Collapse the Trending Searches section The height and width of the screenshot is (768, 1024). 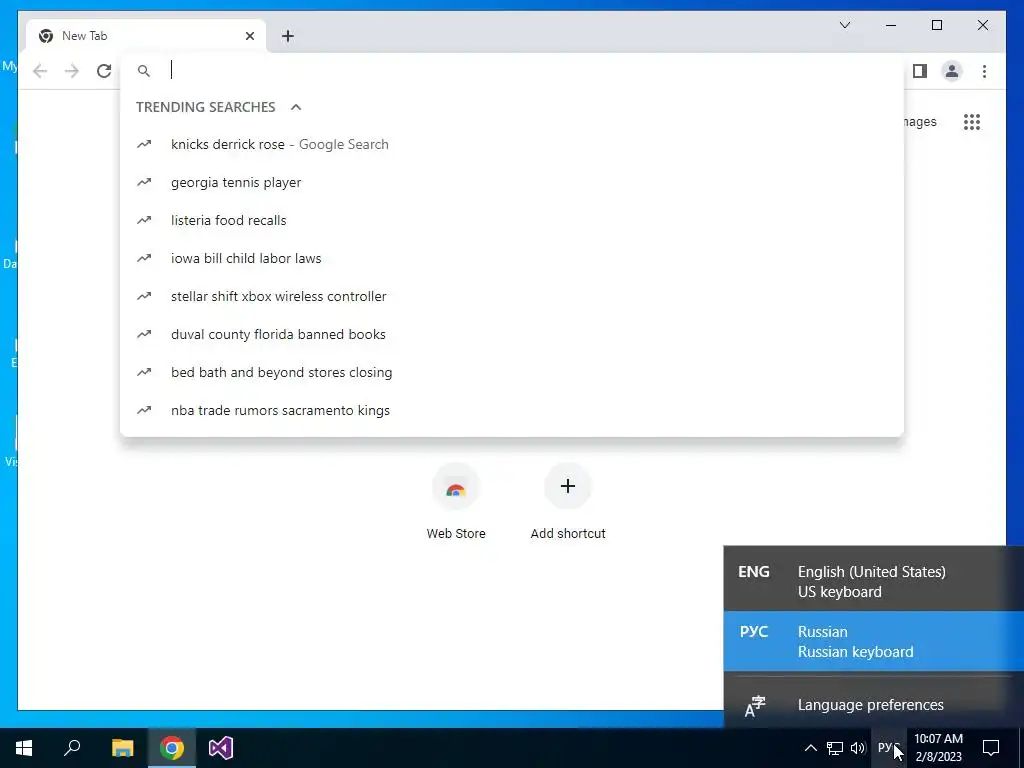pyautogui.click(x=296, y=106)
